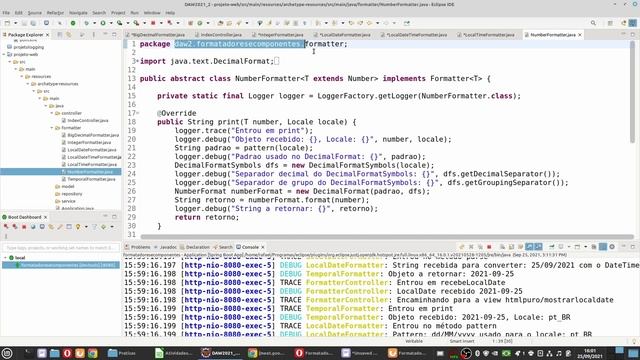The image size is (640, 360).
Task: Collapse the controller folder in Package Explorer
Action: click(52, 113)
